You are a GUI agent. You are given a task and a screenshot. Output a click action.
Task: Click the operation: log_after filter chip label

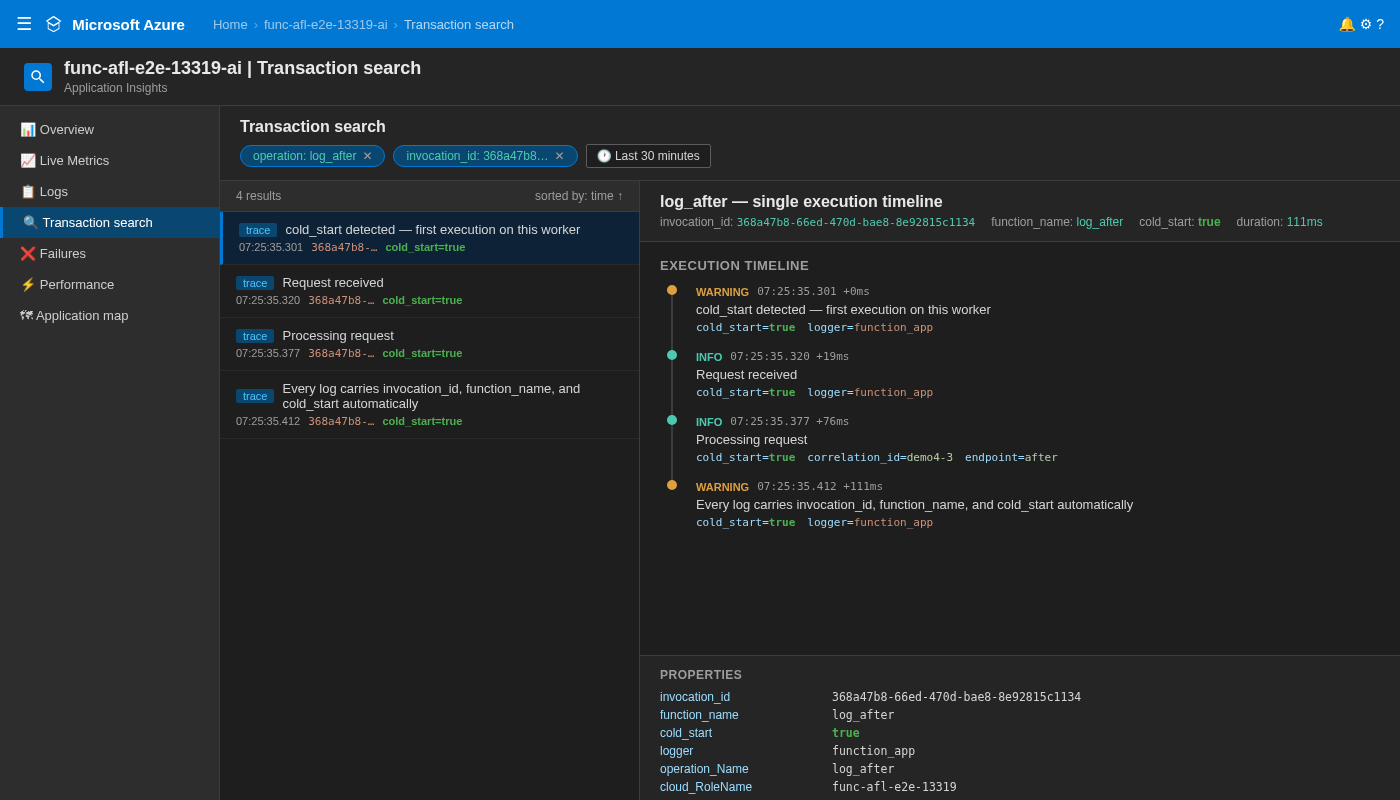click(304, 156)
